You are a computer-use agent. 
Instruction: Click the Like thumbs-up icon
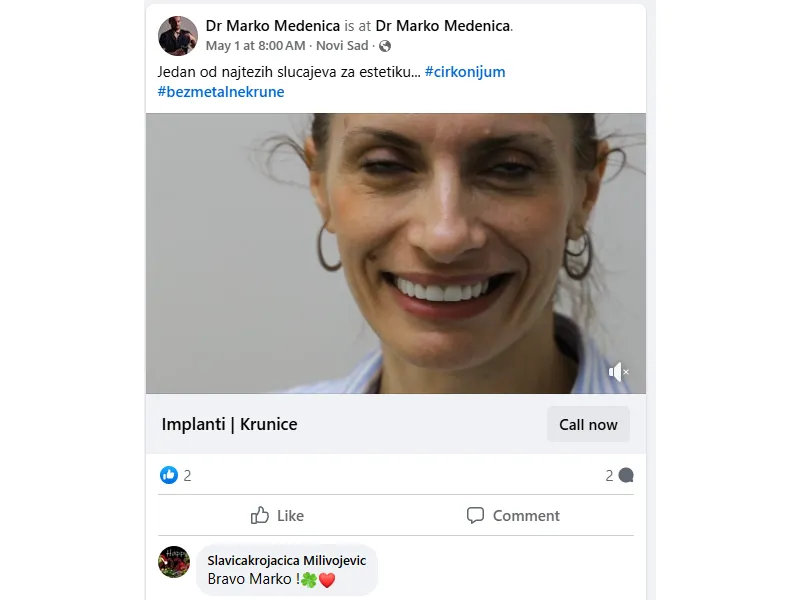coord(258,515)
